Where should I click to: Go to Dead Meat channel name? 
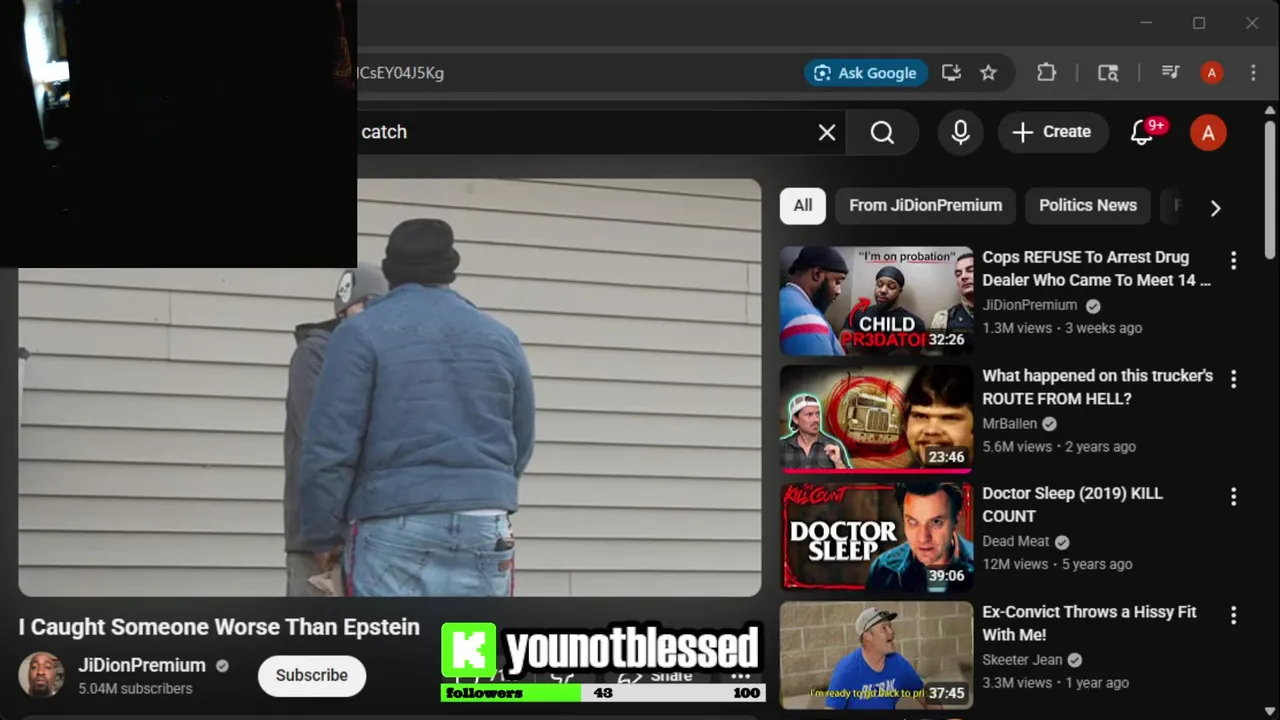pos(1015,542)
